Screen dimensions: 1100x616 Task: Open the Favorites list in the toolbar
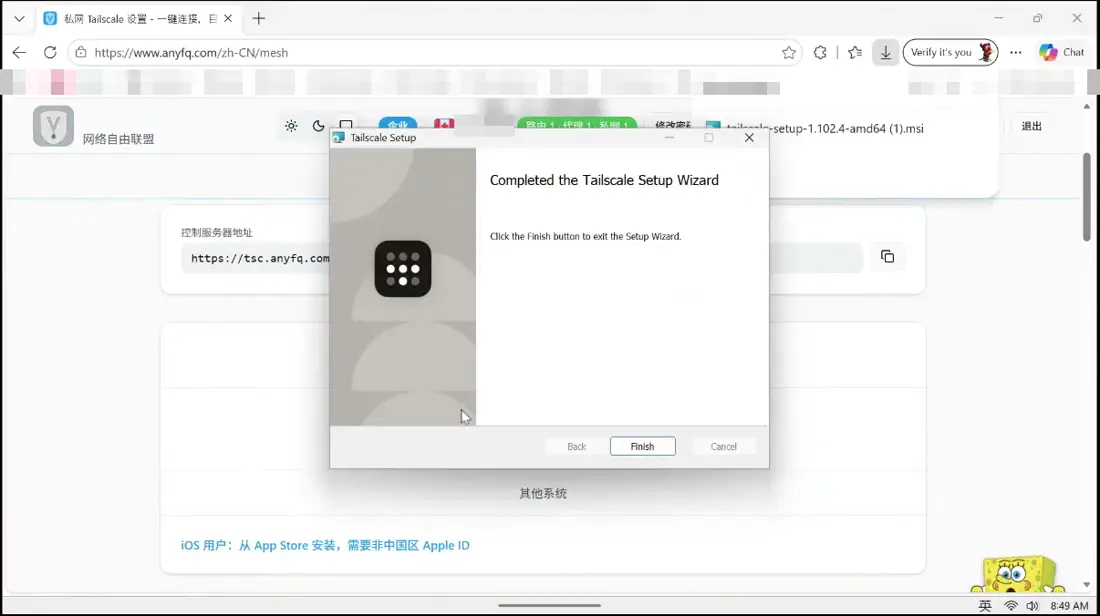click(x=854, y=53)
